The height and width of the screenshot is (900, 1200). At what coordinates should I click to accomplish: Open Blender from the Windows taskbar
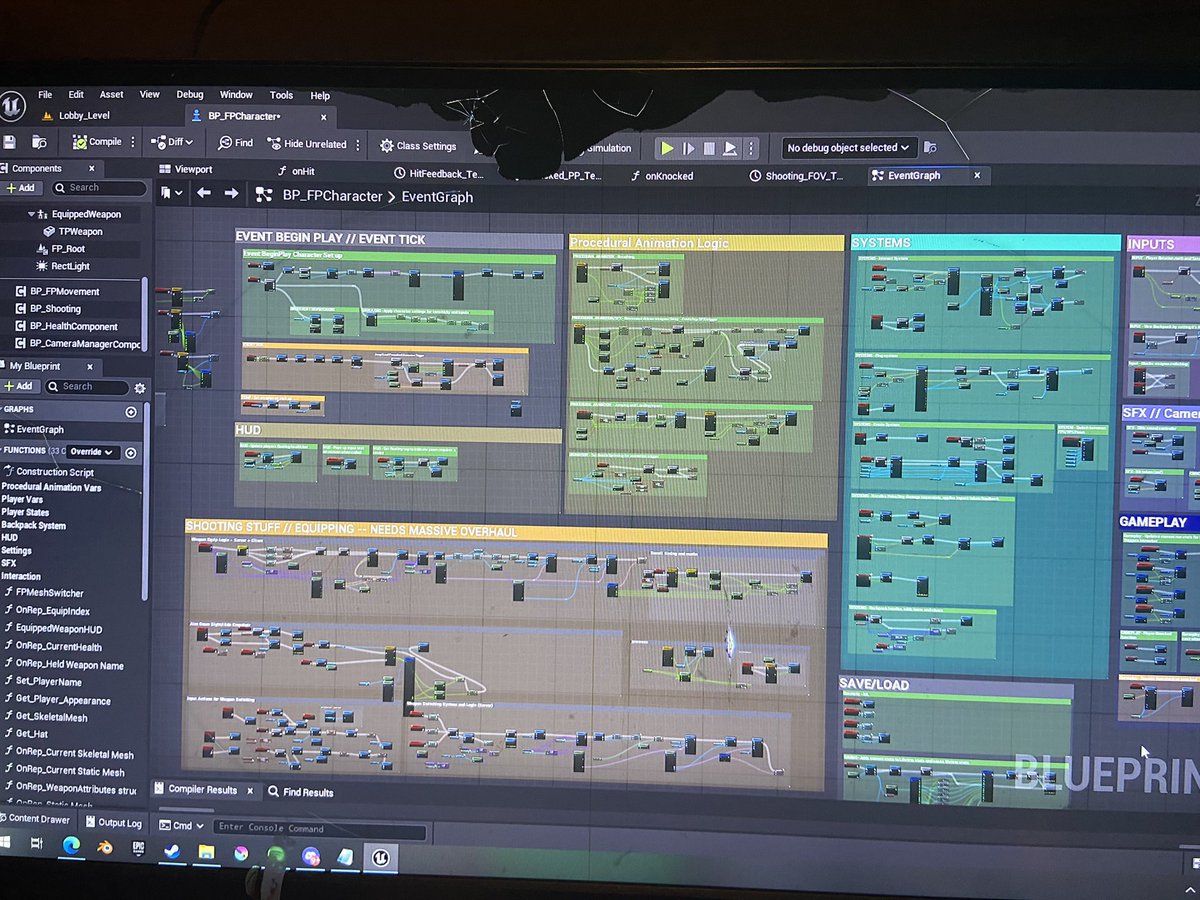(104, 849)
